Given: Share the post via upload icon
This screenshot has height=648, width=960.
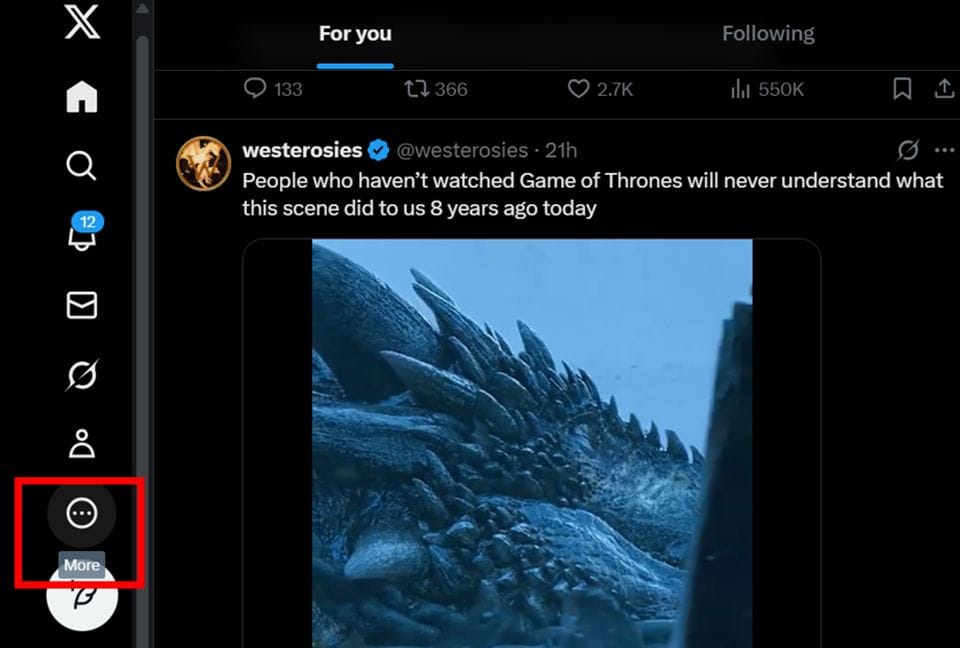Looking at the screenshot, I should click(x=944, y=89).
